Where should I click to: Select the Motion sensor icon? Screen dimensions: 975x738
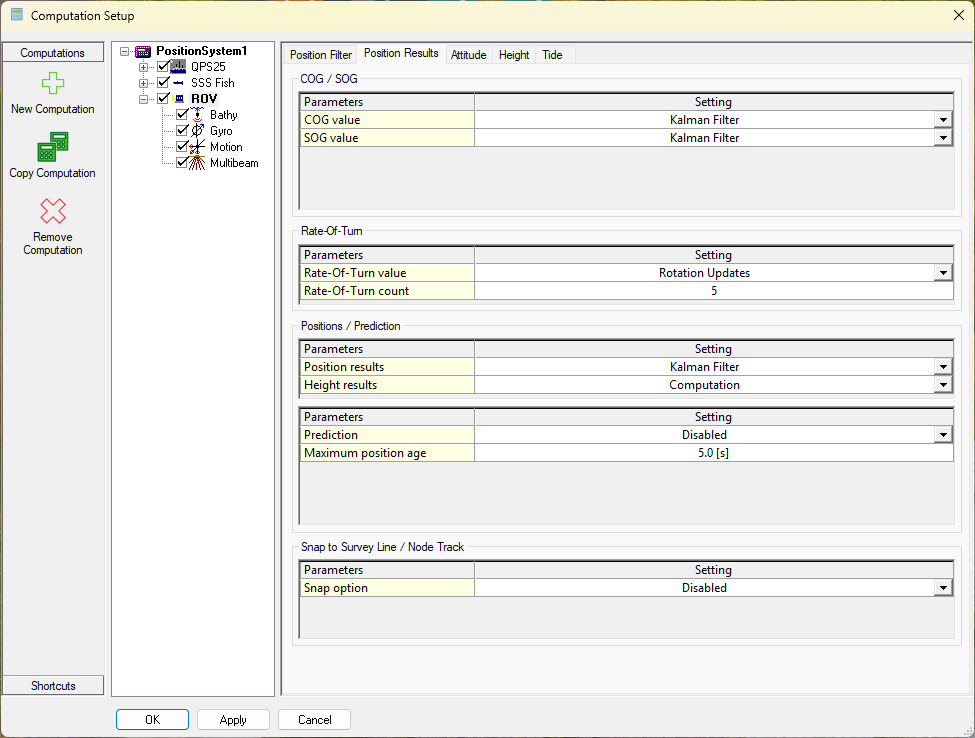point(198,147)
